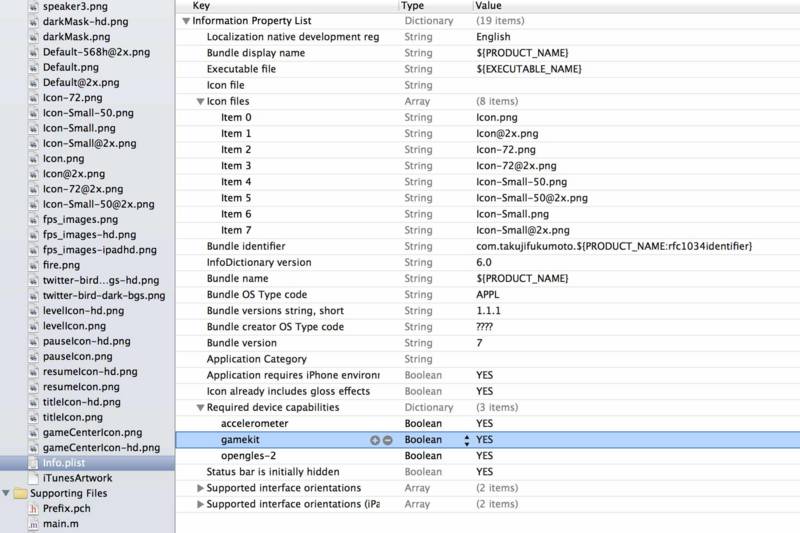Select levelIcon-hd.png in the navigator
The image size is (800, 533).
pyautogui.click(x=84, y=311)
